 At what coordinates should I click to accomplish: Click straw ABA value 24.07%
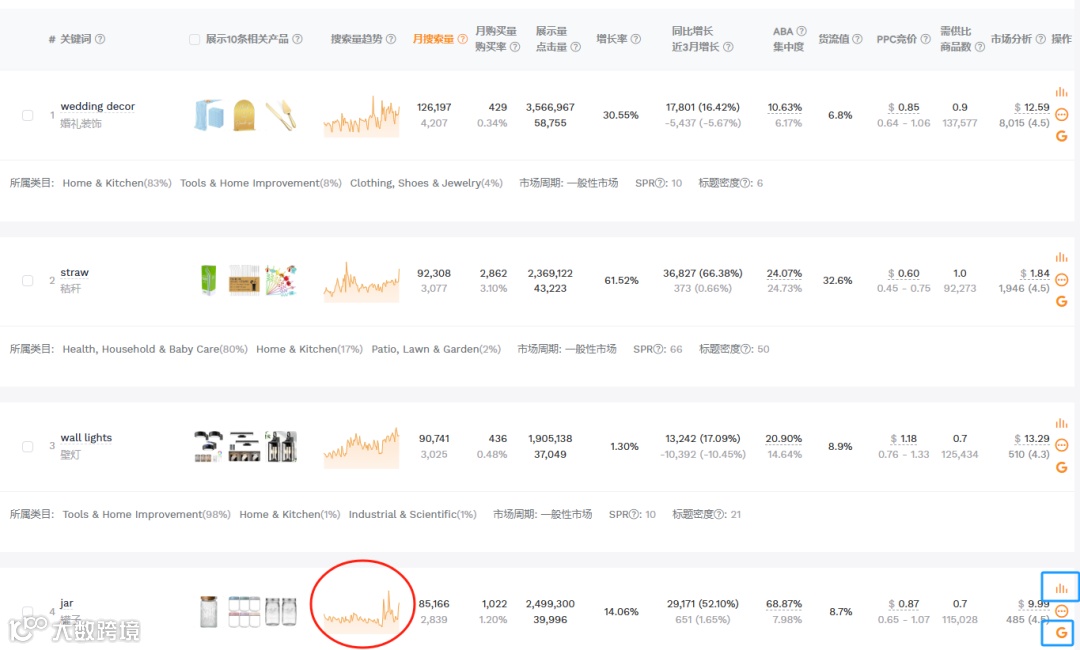click(785, 273)
